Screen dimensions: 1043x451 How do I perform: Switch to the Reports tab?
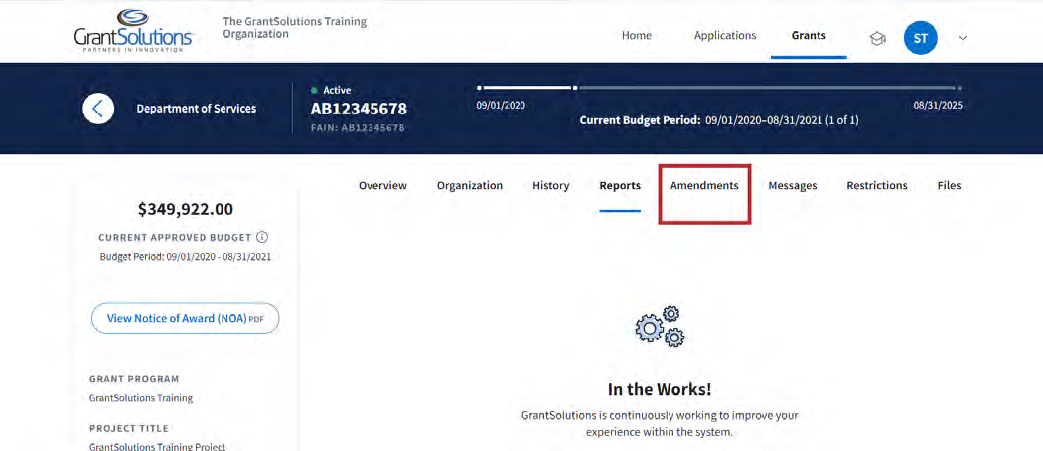click(x=620, y=186)
